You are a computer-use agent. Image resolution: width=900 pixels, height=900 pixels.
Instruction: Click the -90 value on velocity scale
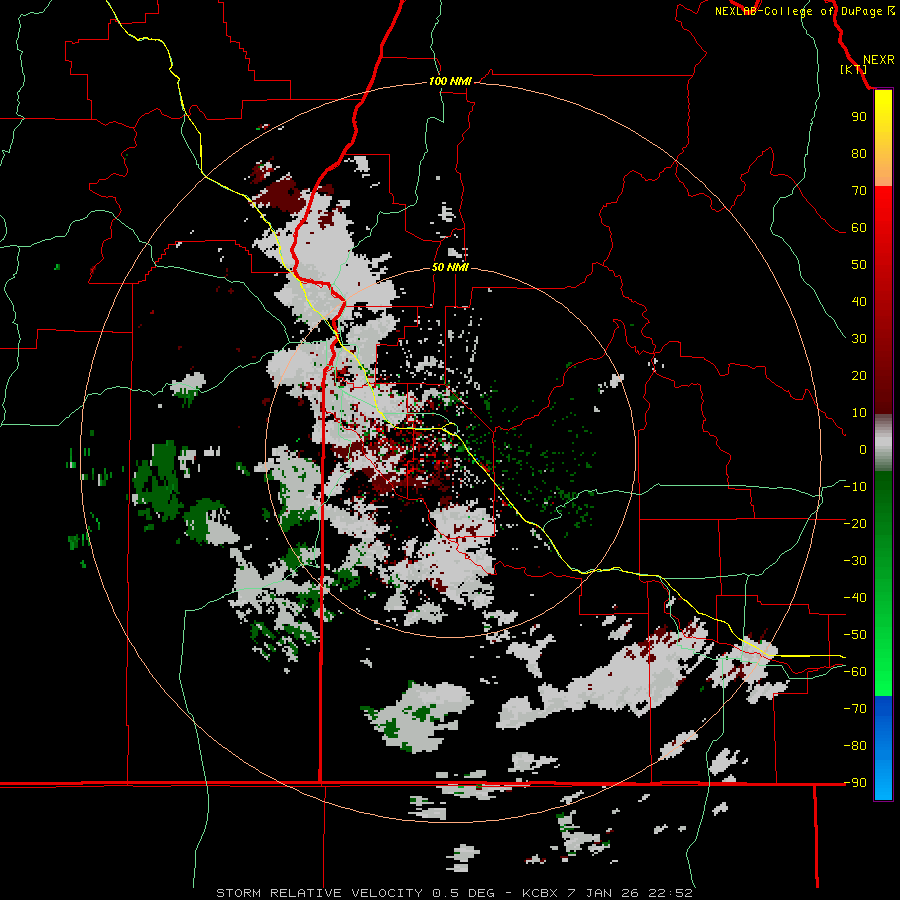(855, 783)
